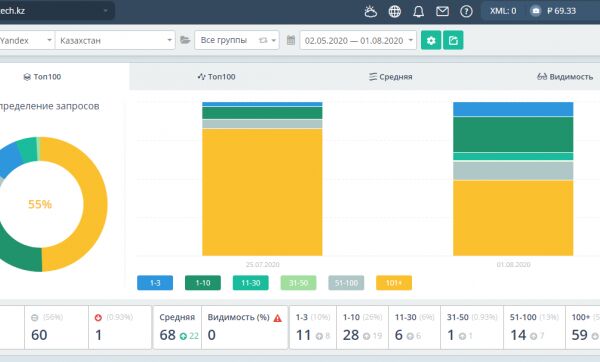Image resolution: width=600 pixels, height=362 pixels.
Task: Open the date range 02.05.2020 — 01.08.2020 dropdown
Action: [358, 40]
